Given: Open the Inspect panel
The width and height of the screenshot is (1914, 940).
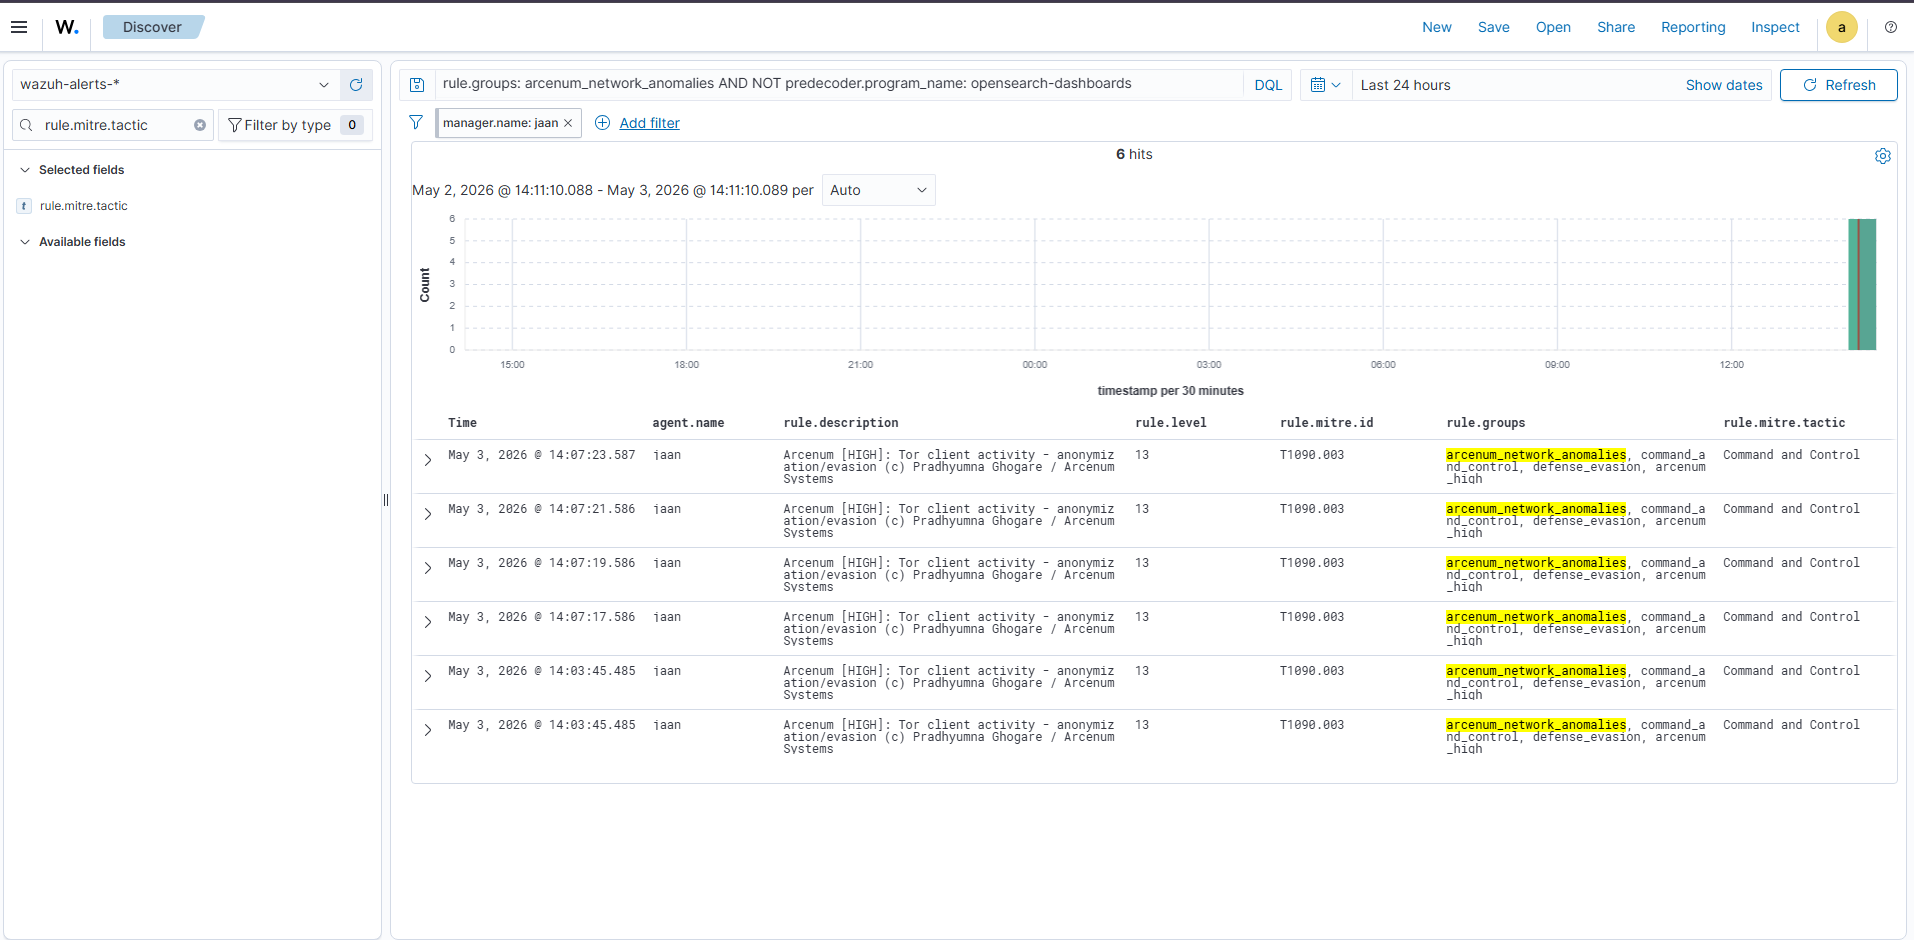Looking at the screenshot, I should 1774,27.
